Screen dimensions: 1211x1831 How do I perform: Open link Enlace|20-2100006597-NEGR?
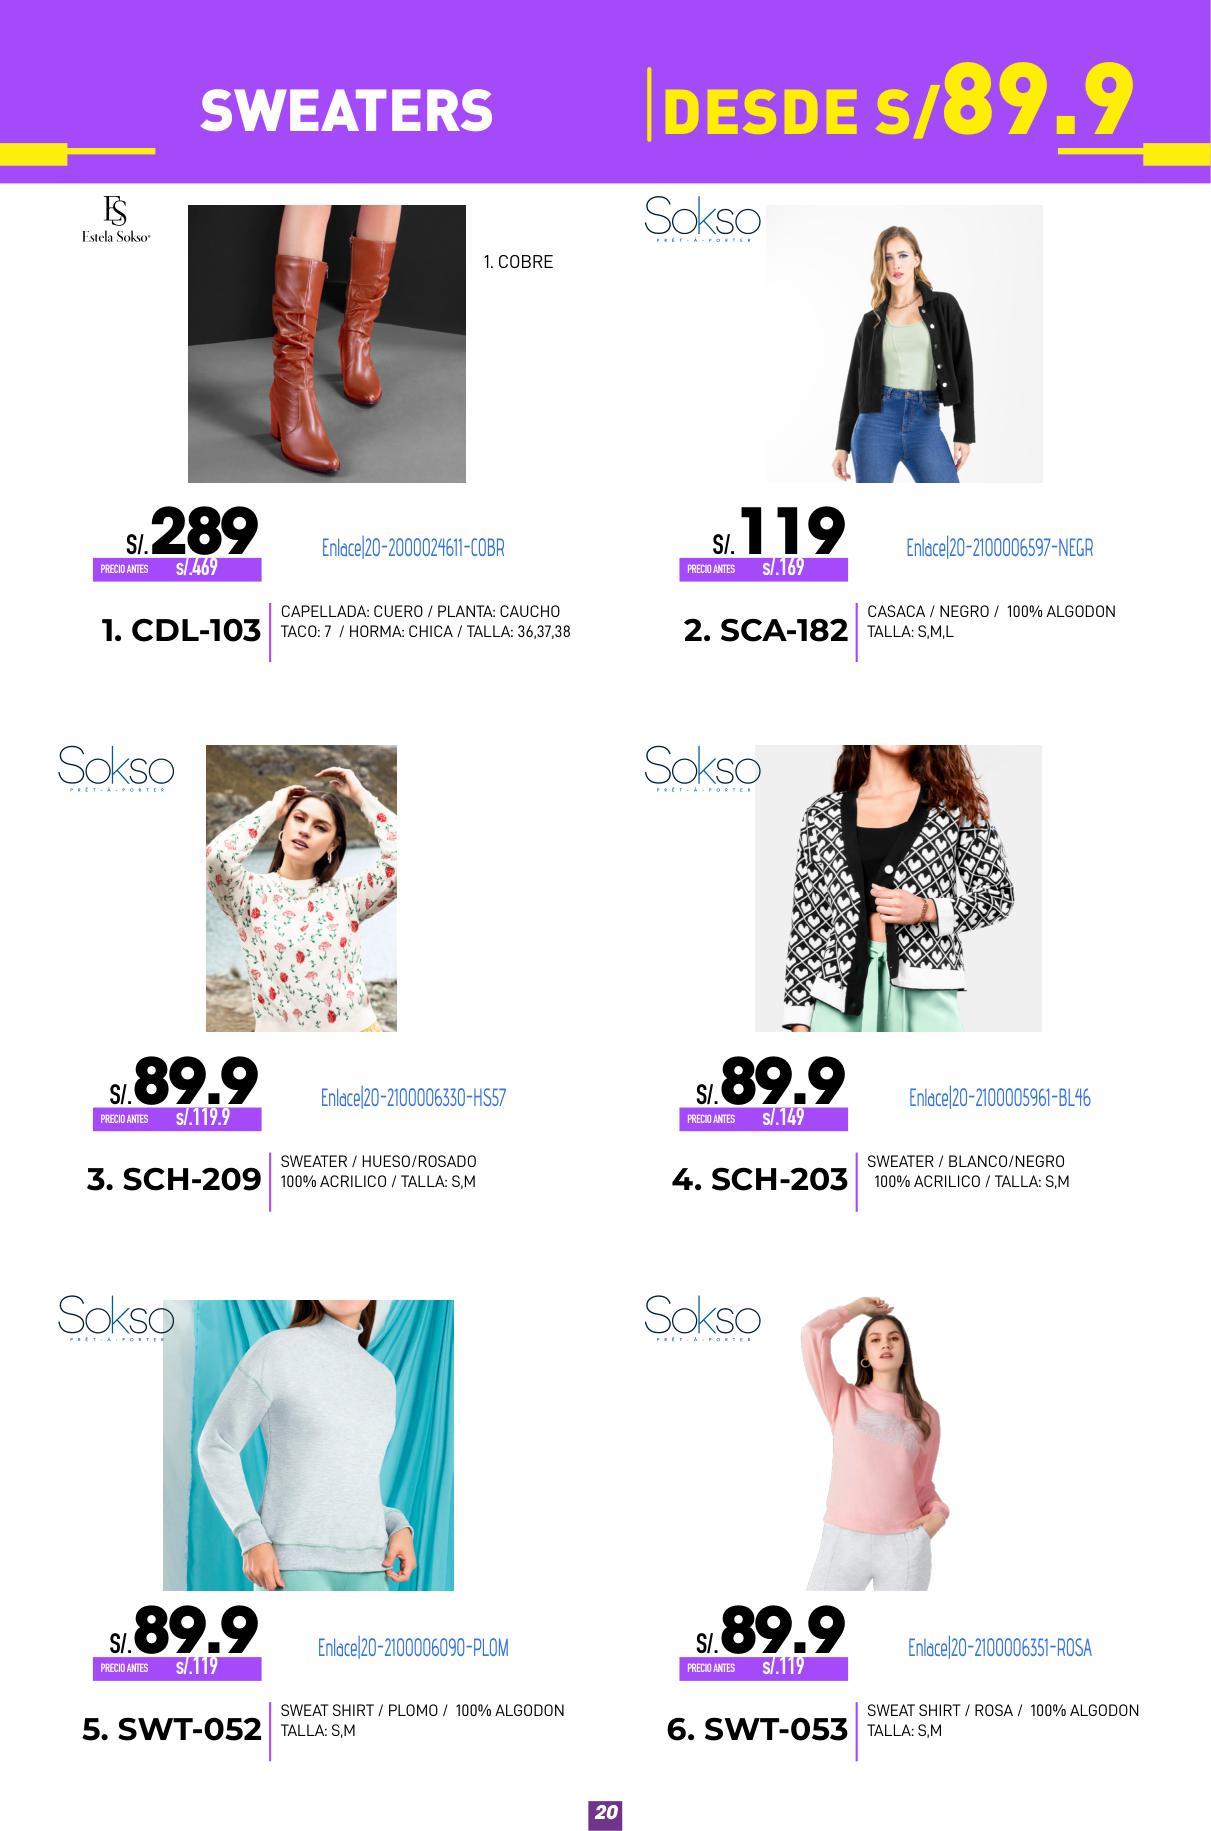pyautogui.click(x=1000, y=548)
